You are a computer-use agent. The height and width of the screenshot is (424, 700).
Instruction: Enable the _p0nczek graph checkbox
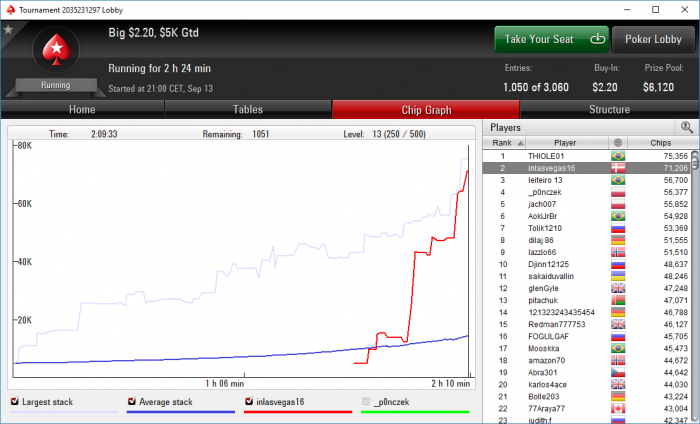(366, 401)
